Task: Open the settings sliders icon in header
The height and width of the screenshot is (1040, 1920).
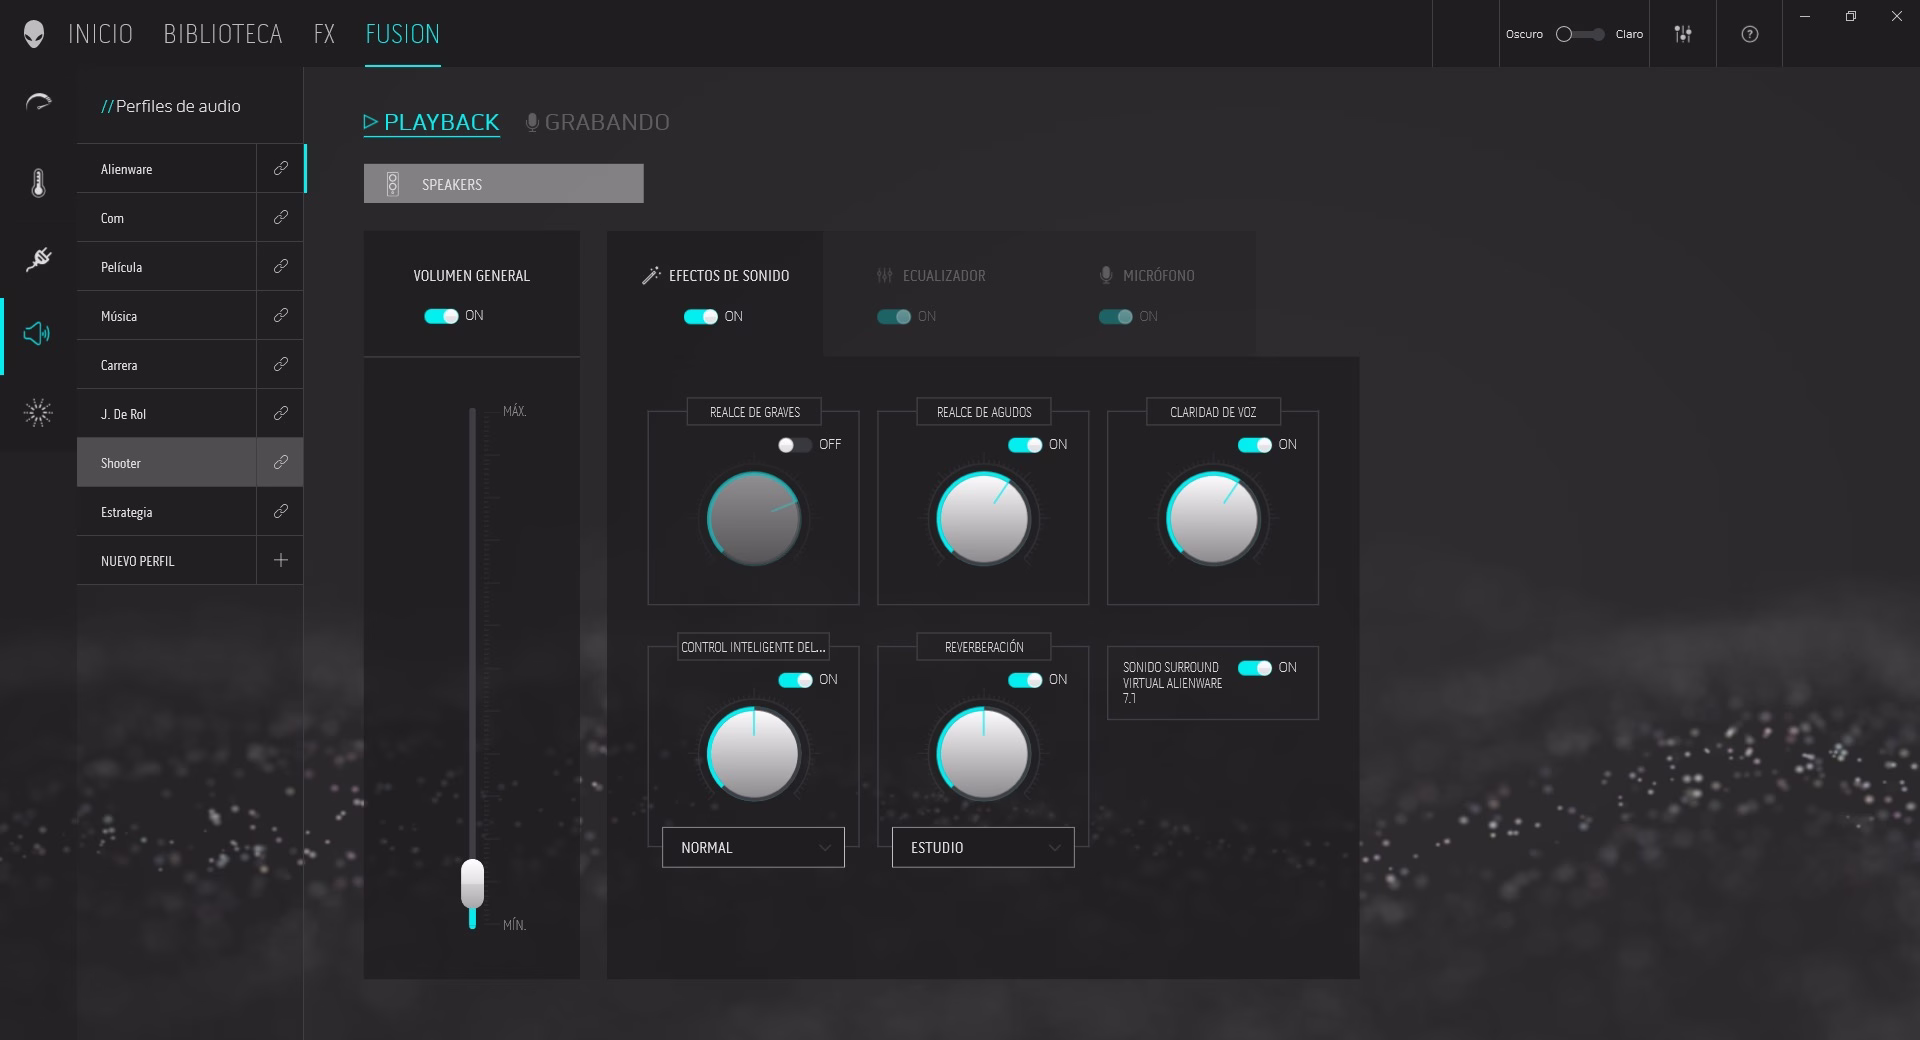Action: (x=1683, y=34)
